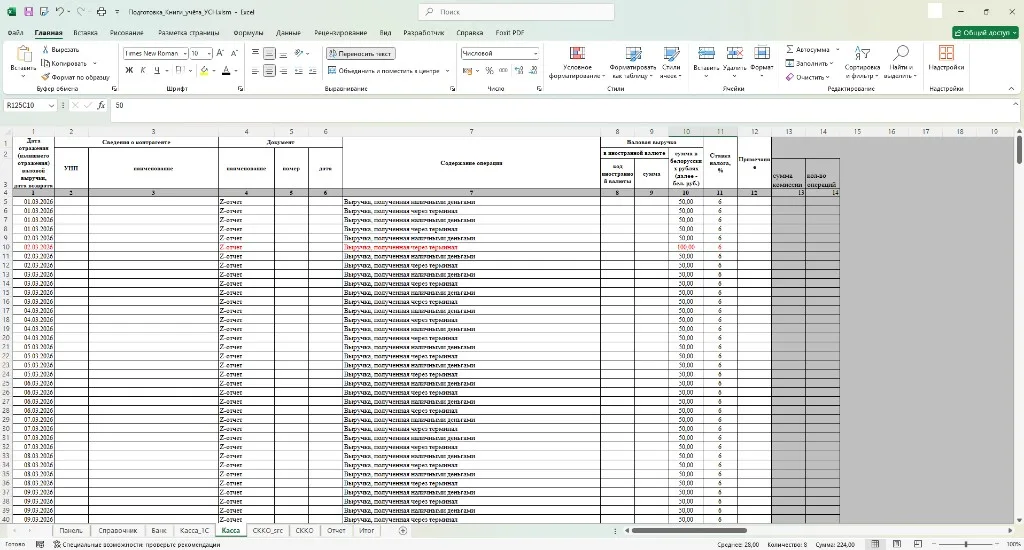Decrease decimal places
Viewport: 1024px width, 550px height.
pyautogui.click(x=534, y=71)
